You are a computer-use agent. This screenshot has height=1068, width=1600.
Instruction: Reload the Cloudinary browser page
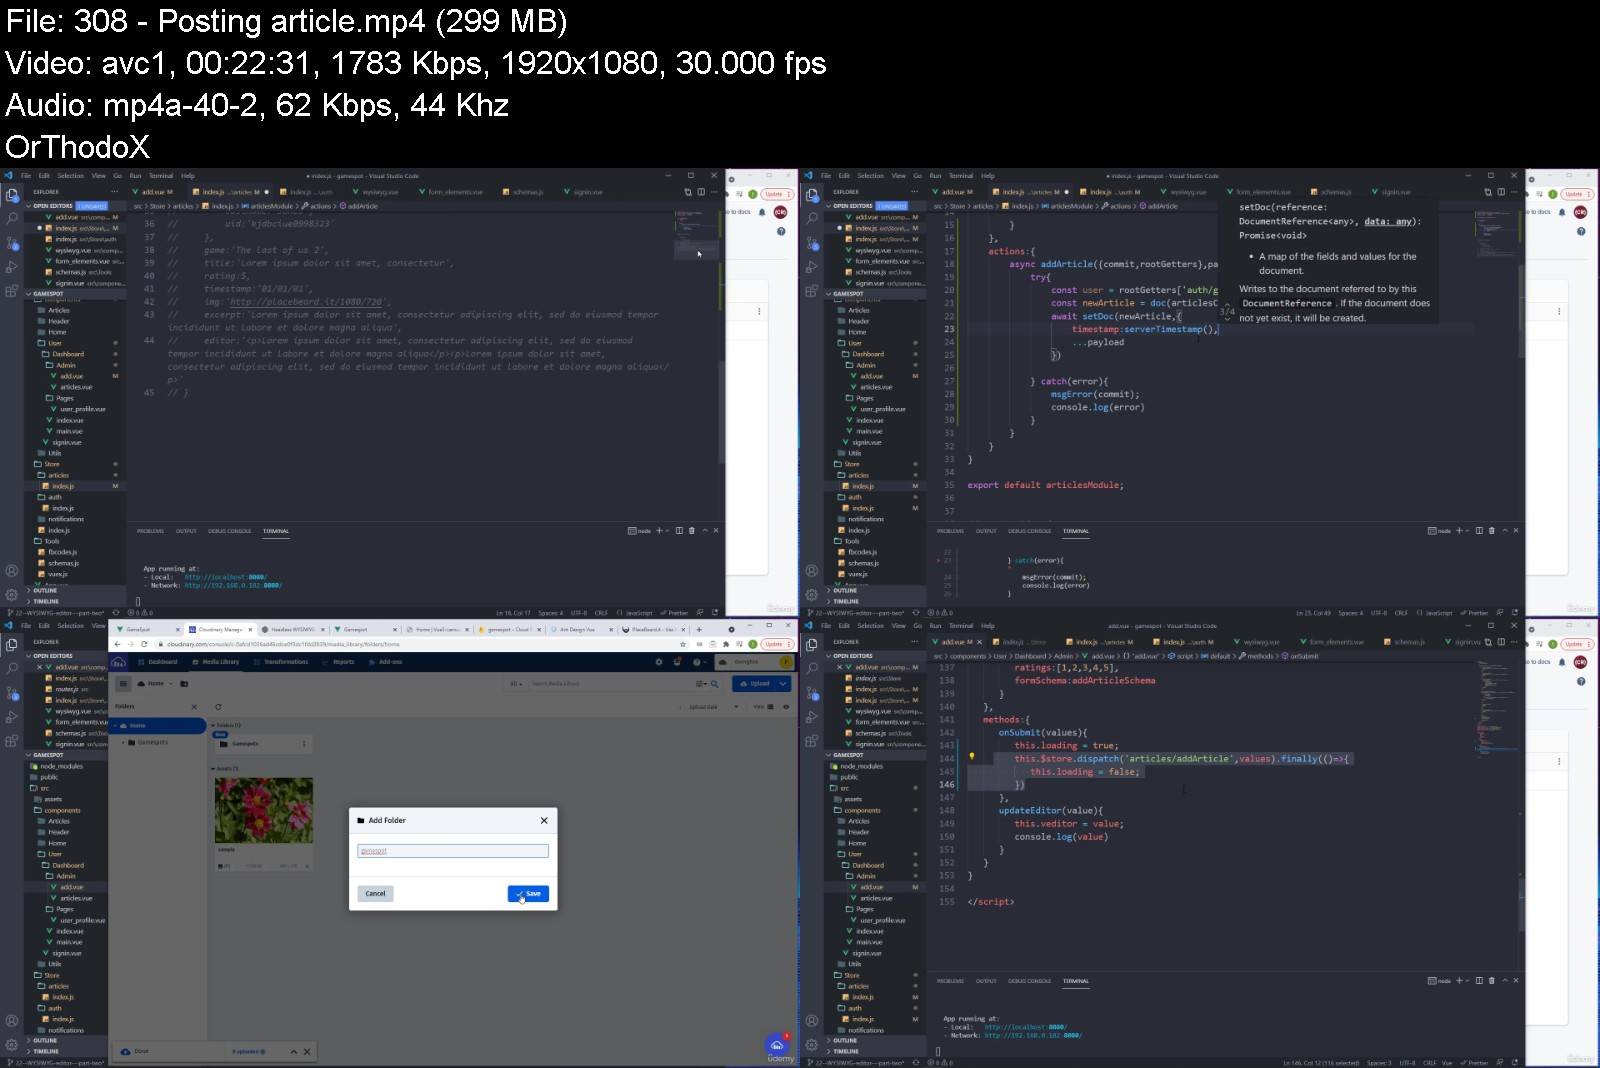coord(145,644)
